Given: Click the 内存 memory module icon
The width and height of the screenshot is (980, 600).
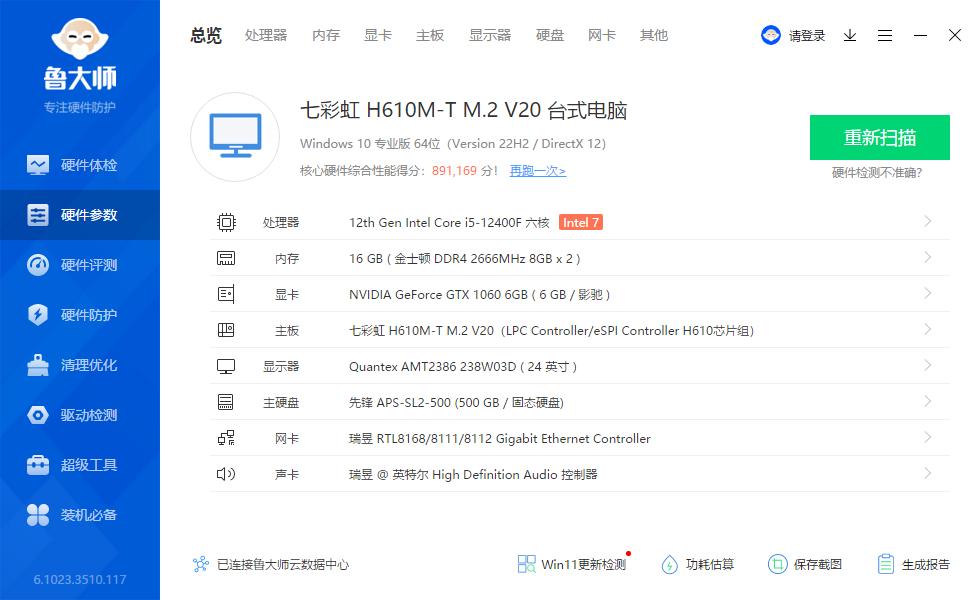Looking at the screenshot, I should pyautogui.click(x=226, y=258).
